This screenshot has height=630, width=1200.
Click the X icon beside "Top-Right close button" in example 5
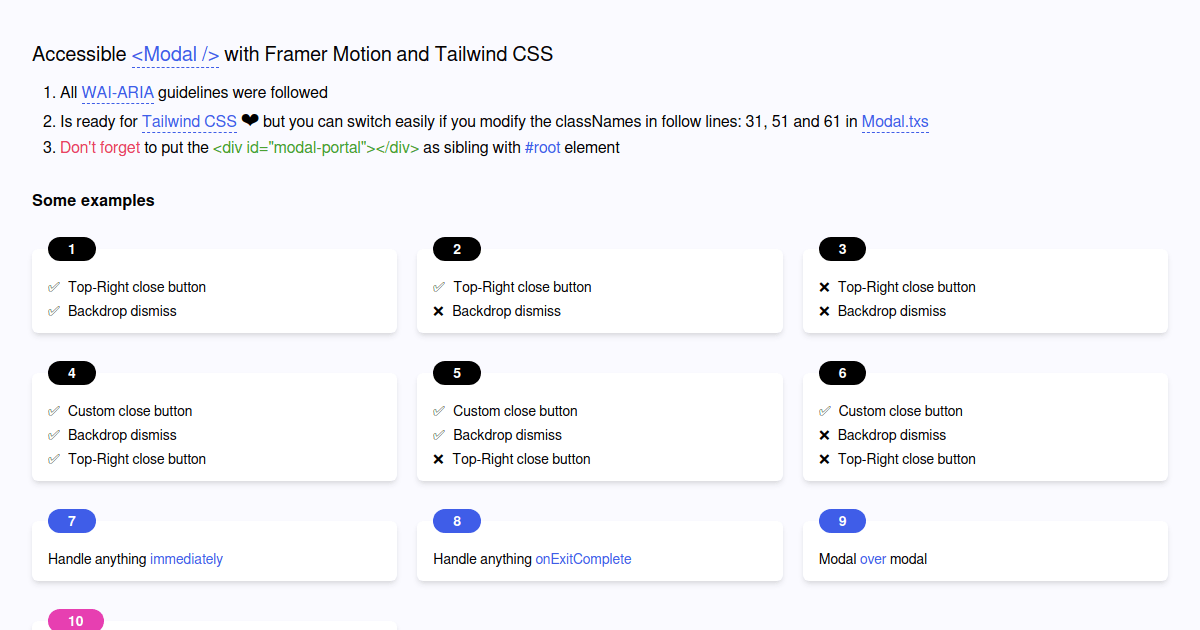(x=438, y=459)
